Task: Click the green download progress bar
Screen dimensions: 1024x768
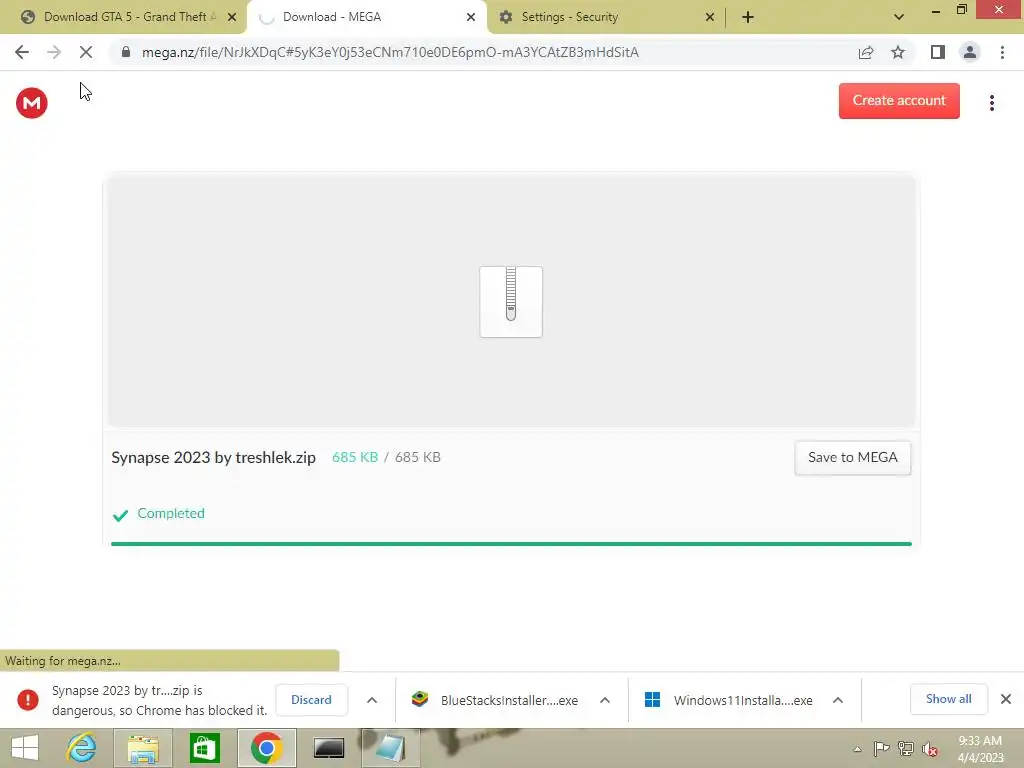Action: point(511,543)
